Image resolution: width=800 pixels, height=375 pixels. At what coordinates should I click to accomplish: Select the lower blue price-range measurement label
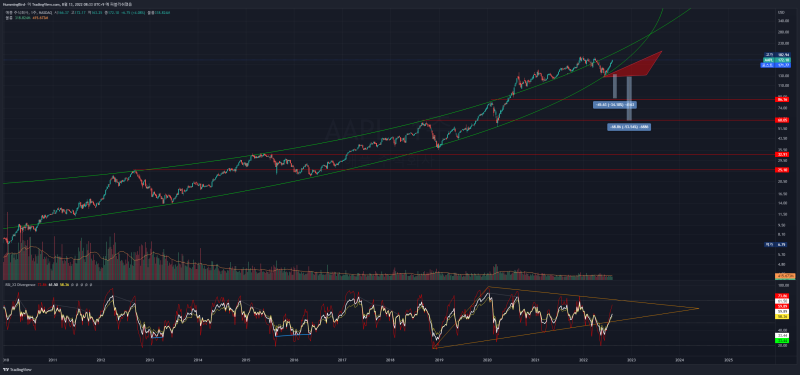pos(629,127)
